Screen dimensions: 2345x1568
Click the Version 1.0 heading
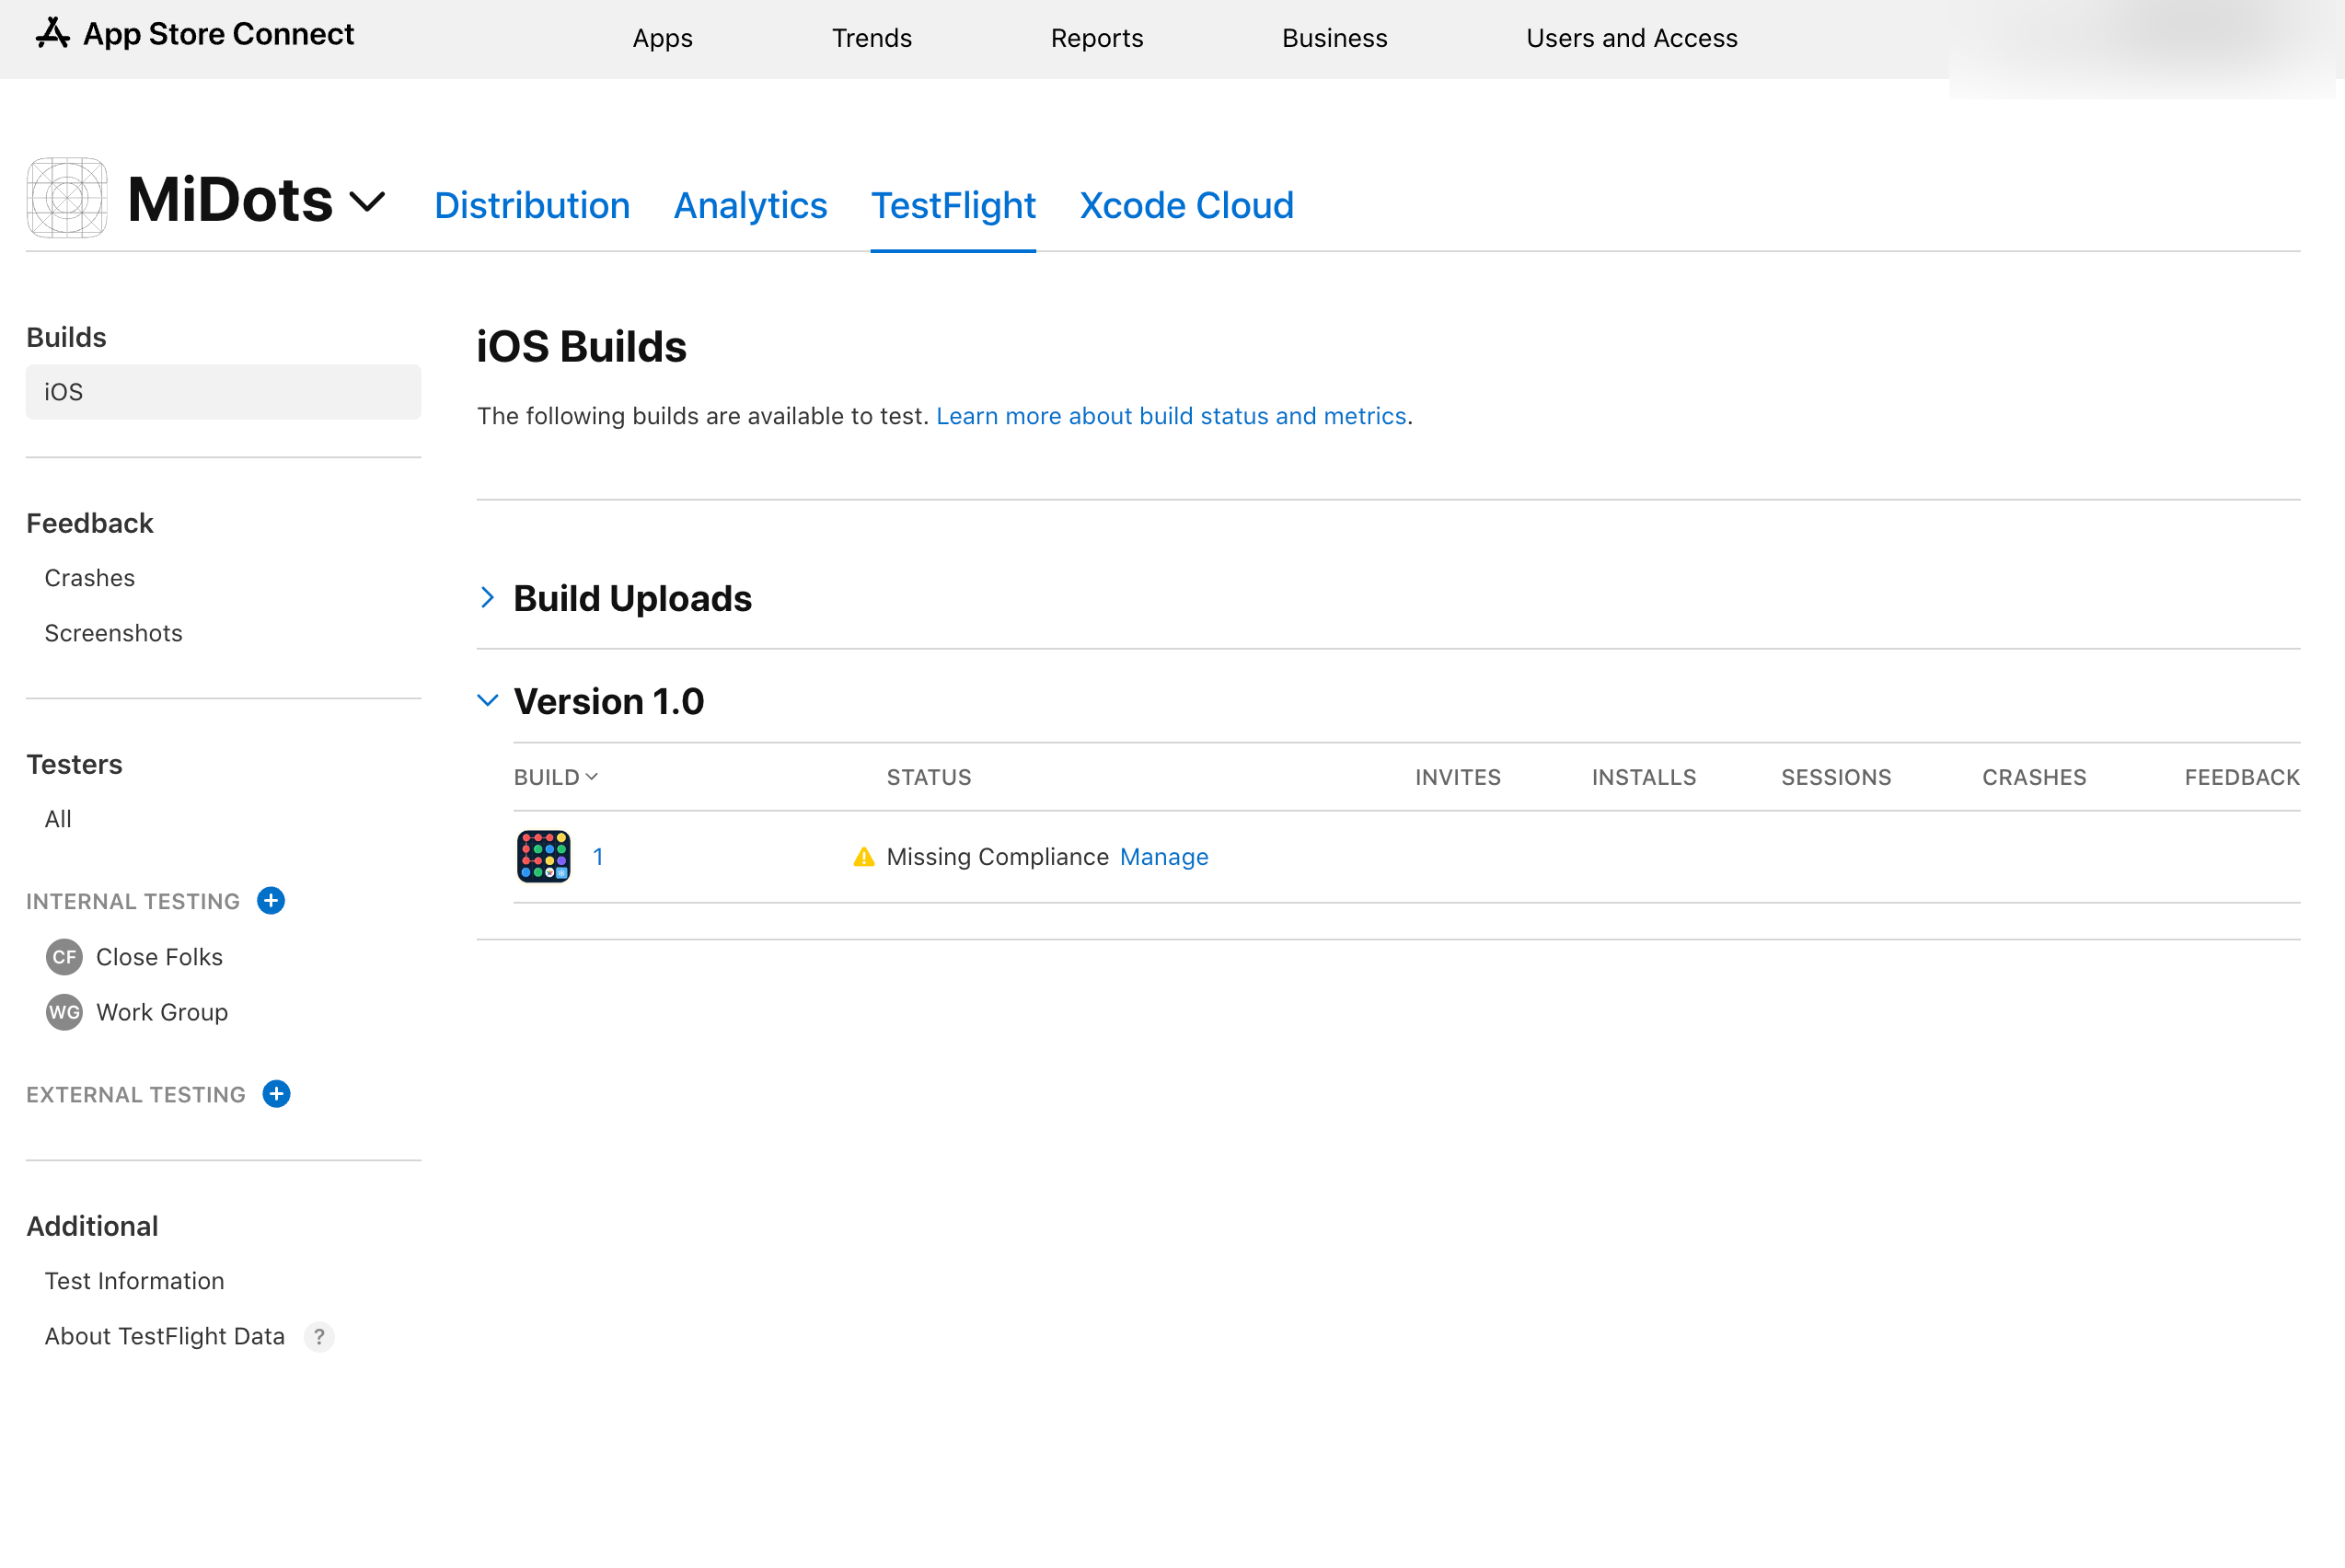609,701
